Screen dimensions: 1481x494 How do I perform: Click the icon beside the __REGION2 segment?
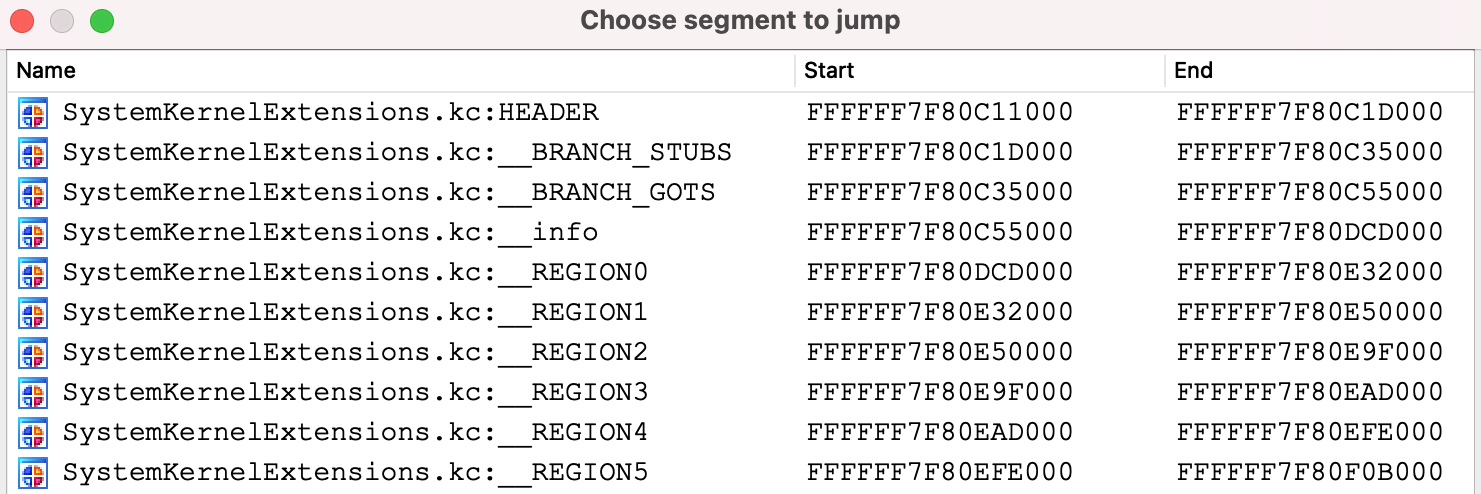[x=33, y=353]
